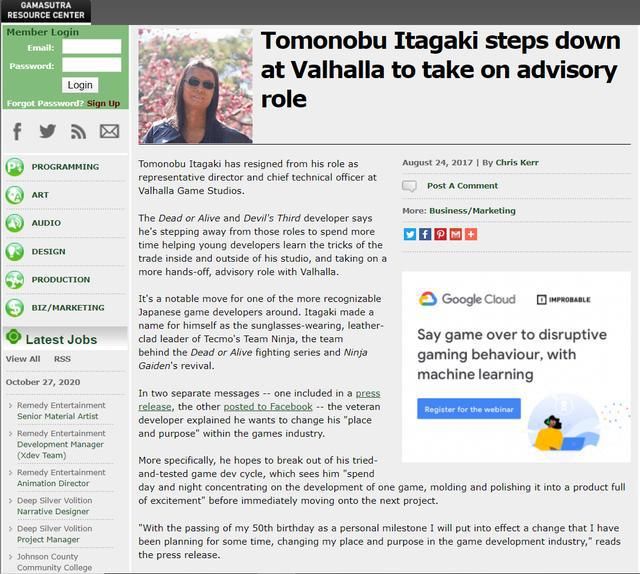This screenshot has height=574, width=640.
Task: Open Johnson County Community College job
Action: (x=54, y=562)
